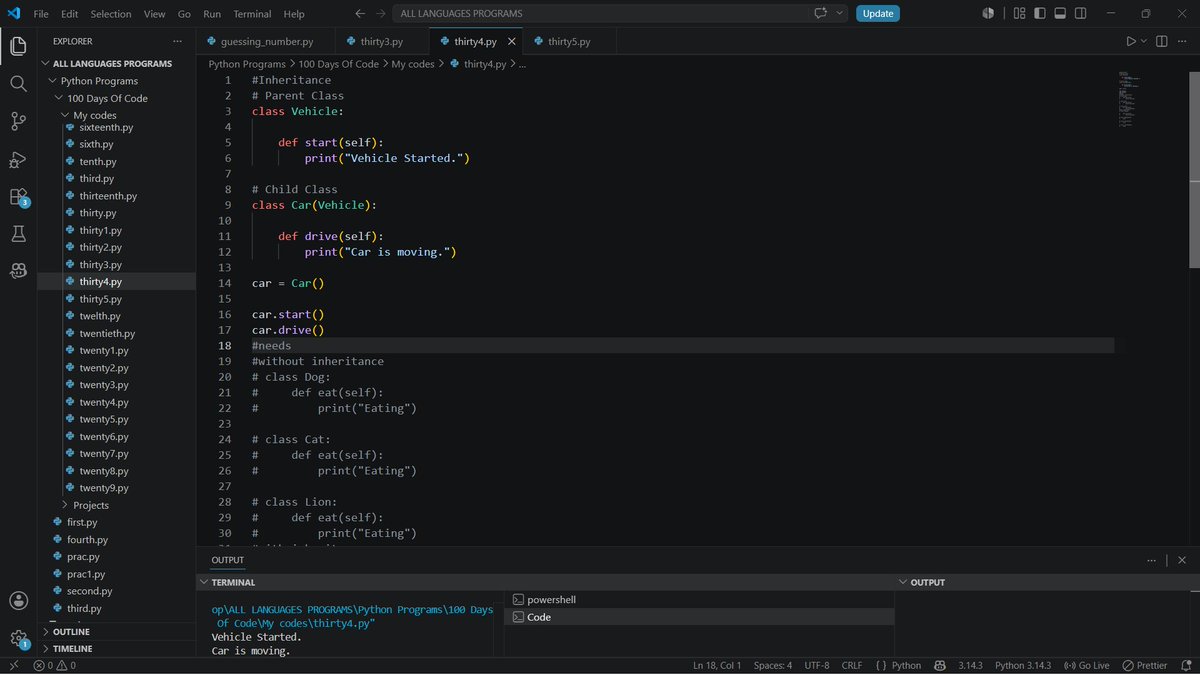Switch to thirty3.py tab
Image resolution: width=1200 pixels, height=675 pixels.
382,42
